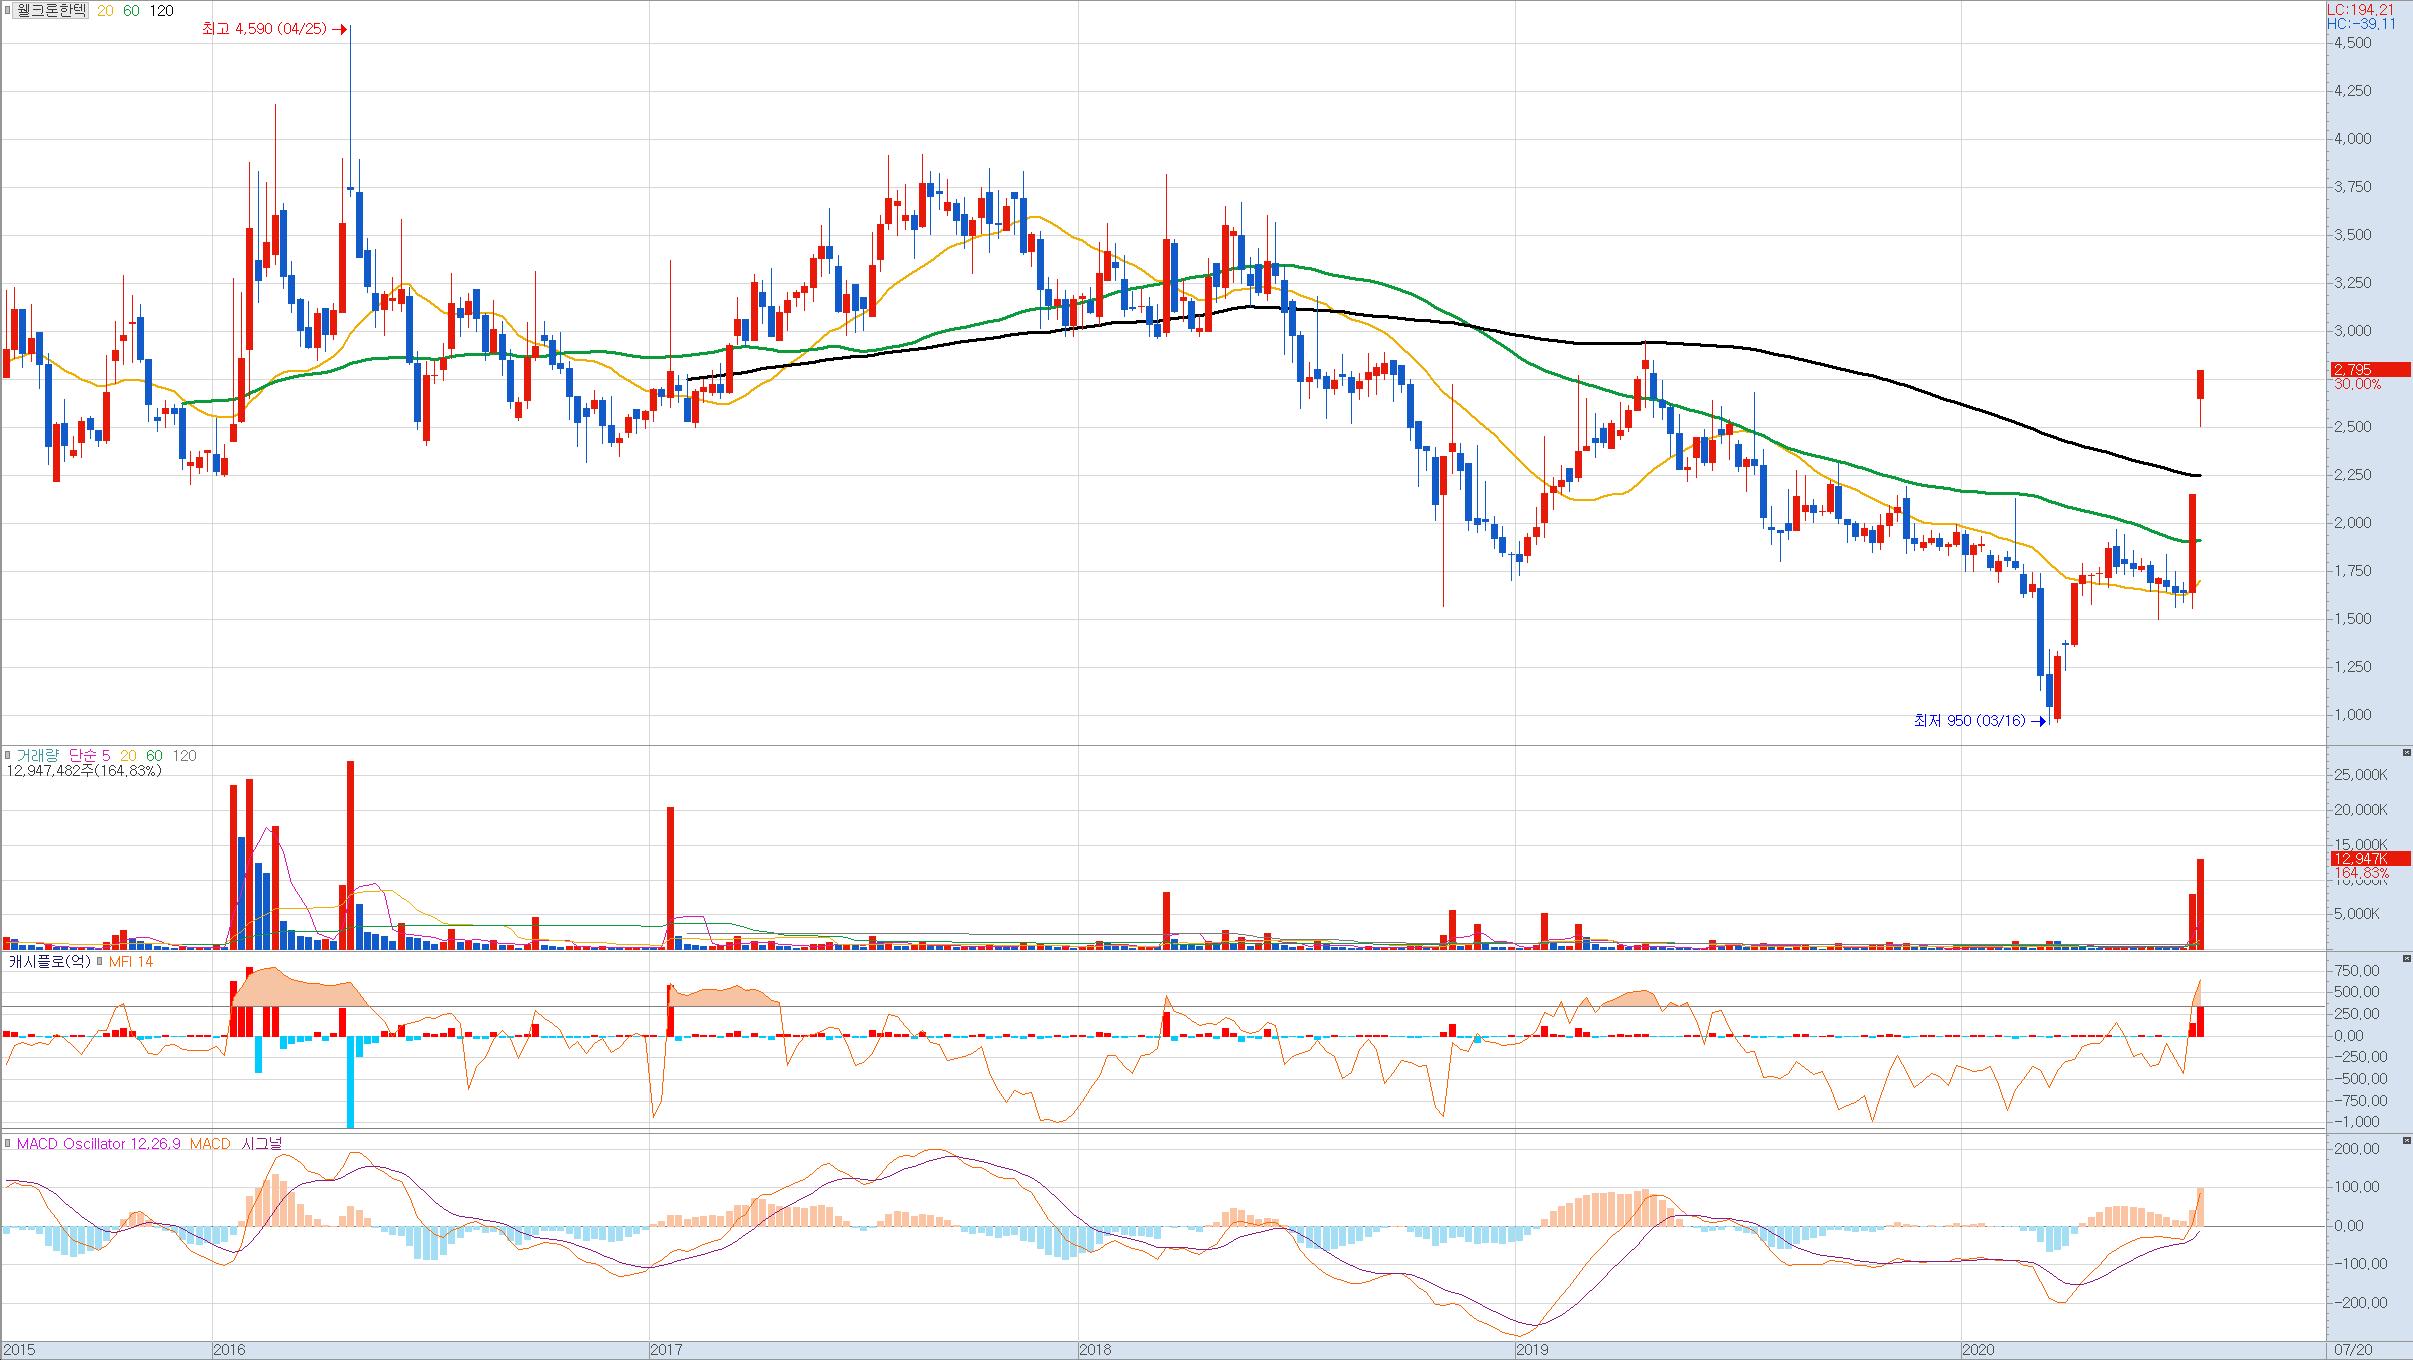The height and width of the screenshot is (1360, 2413).
Task: Select the yellow 20-period moving average label
Action: (x=105, y=11)
